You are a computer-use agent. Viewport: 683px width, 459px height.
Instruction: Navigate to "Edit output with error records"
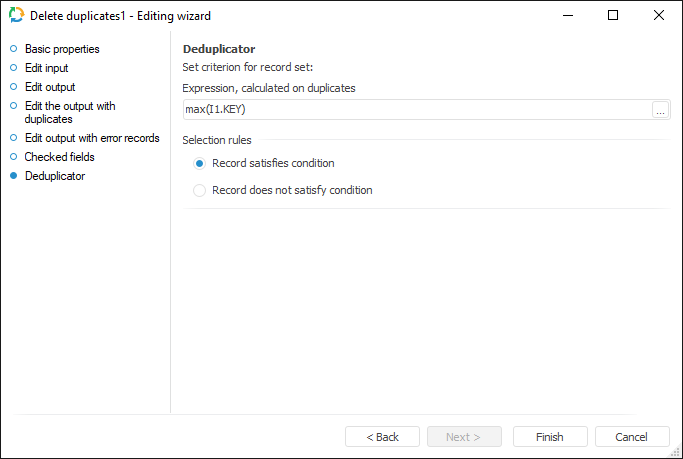92,138
